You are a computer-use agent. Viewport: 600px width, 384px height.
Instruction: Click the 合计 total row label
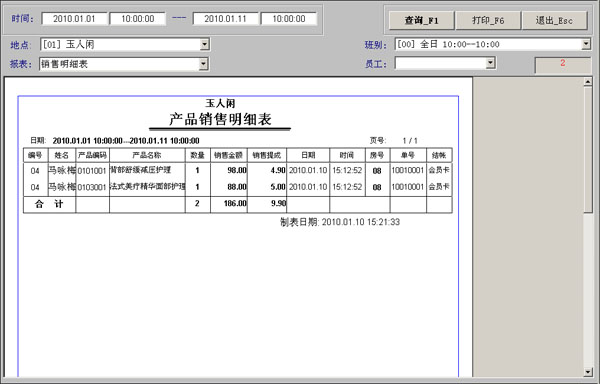(49, 204)
